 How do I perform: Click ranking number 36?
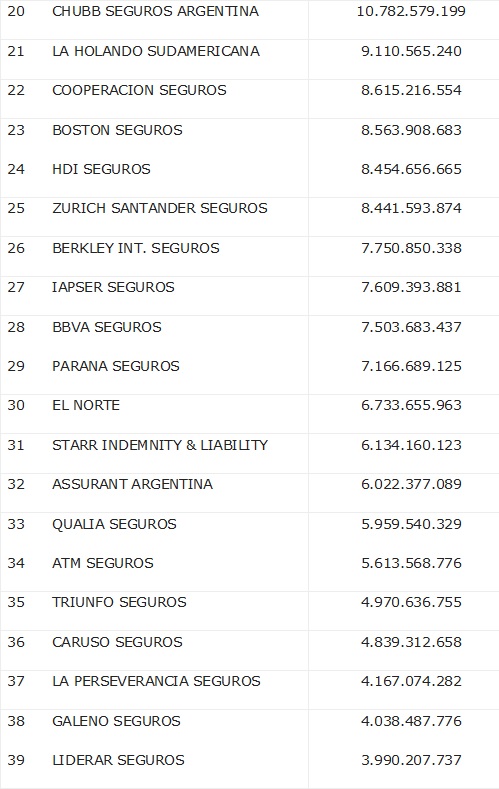(16, 642)
